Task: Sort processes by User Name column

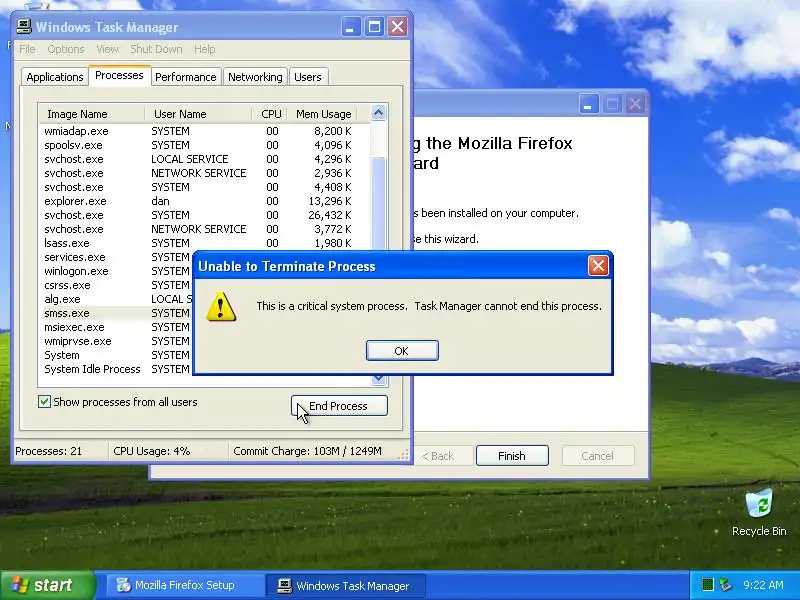Action: coord(198,114)
